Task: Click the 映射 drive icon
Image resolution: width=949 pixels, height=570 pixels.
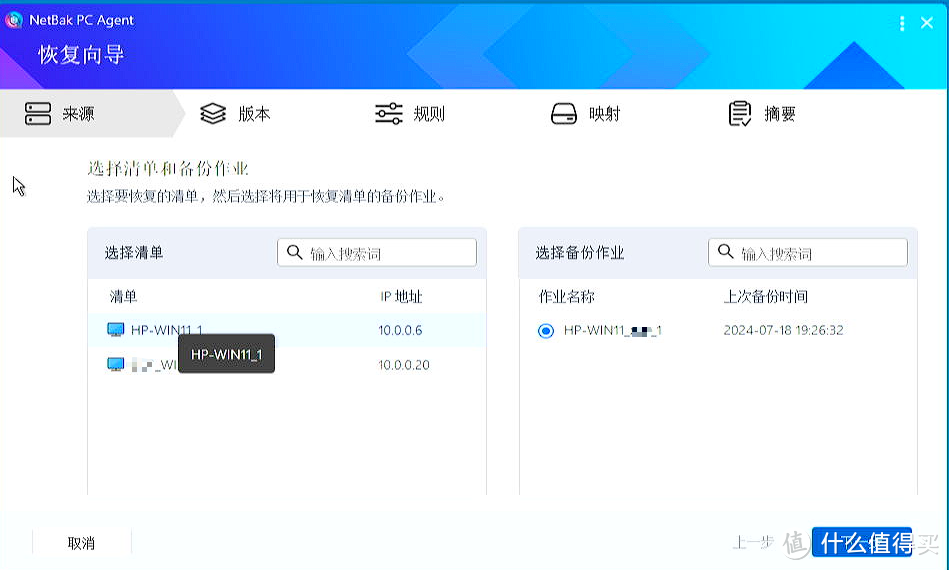Action: [563, 114]
